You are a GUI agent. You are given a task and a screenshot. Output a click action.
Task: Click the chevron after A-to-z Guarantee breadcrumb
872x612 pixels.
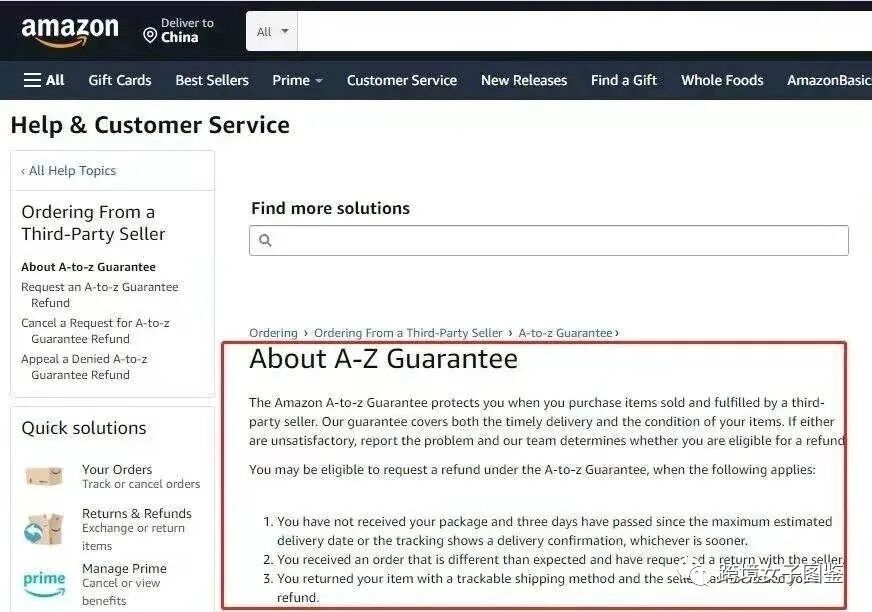pyautogui.click(x=617, y=333)
